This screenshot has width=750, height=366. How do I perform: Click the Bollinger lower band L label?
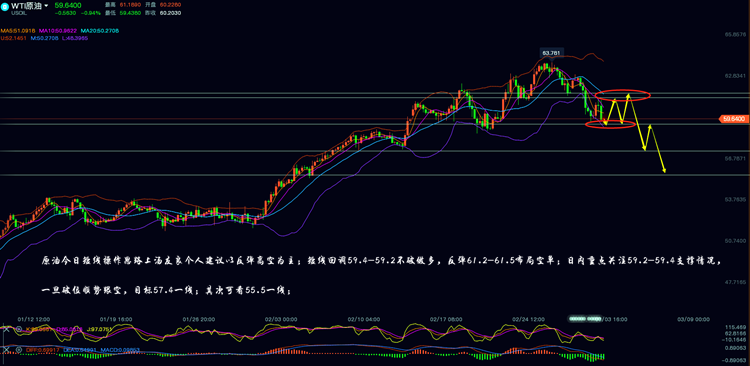75,38
